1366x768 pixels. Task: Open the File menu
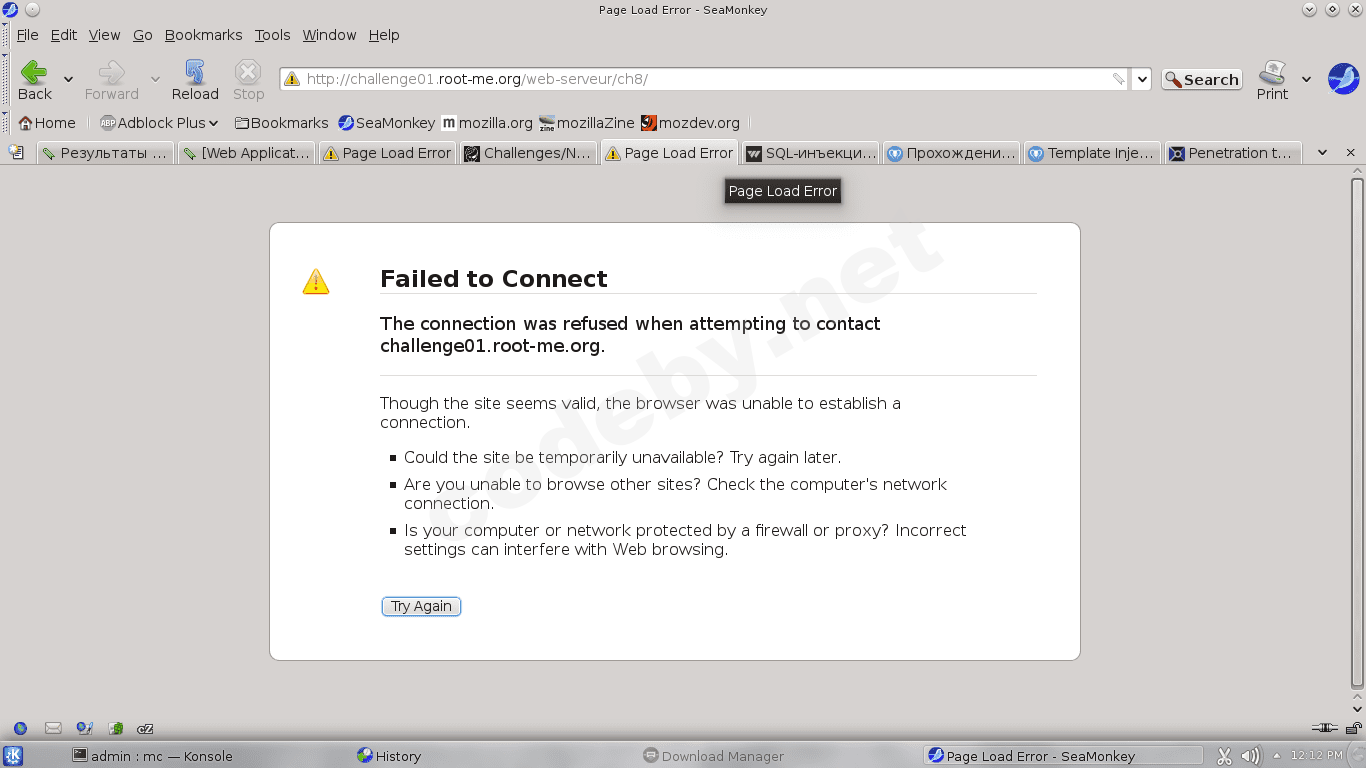27,35
